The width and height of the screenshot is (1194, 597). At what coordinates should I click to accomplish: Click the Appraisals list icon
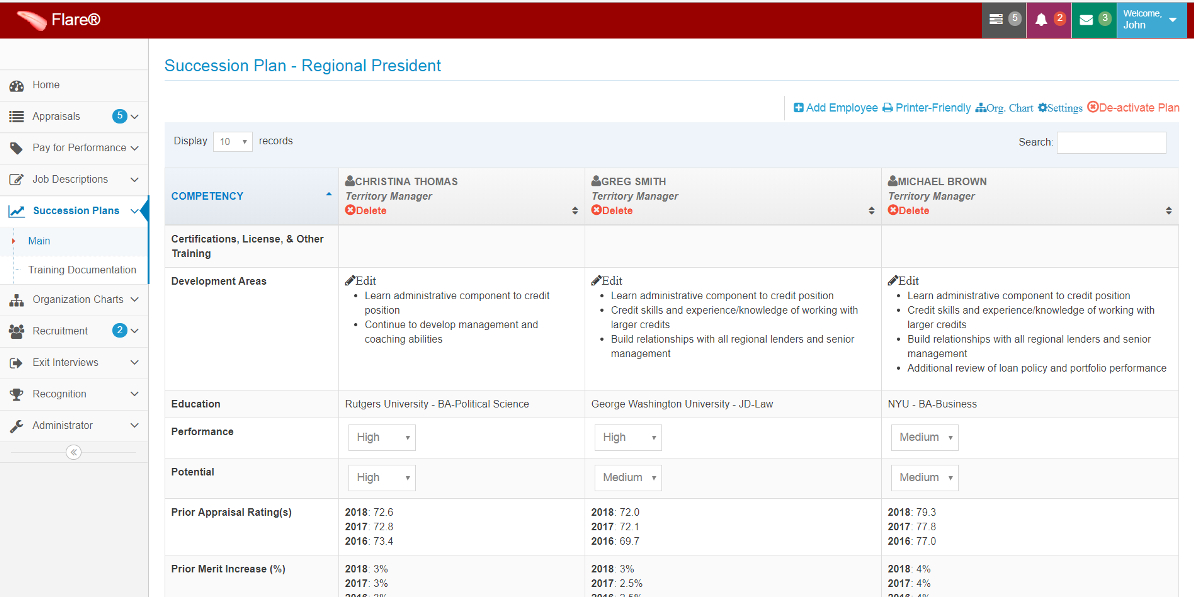click(x=17, y=117)
